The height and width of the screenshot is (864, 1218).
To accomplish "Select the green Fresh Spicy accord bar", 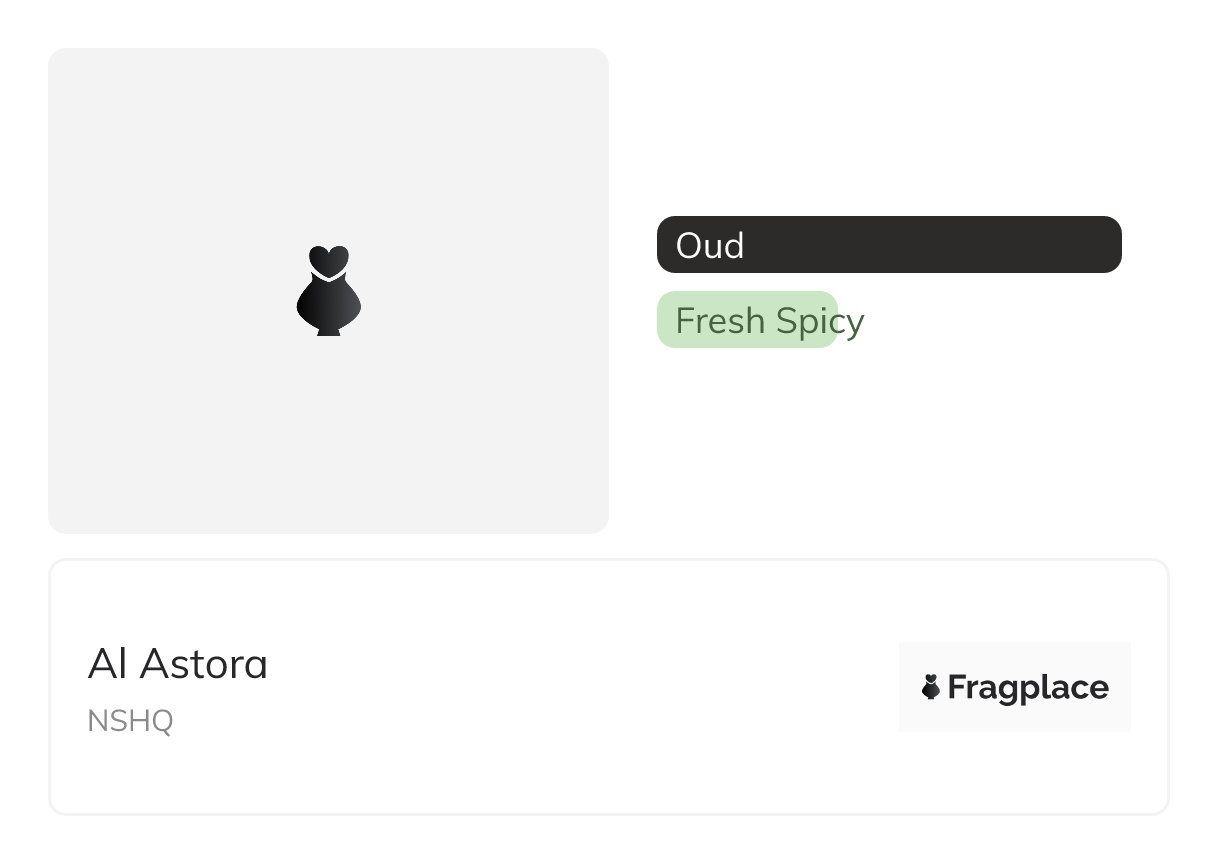I will (x=746, y=320).
